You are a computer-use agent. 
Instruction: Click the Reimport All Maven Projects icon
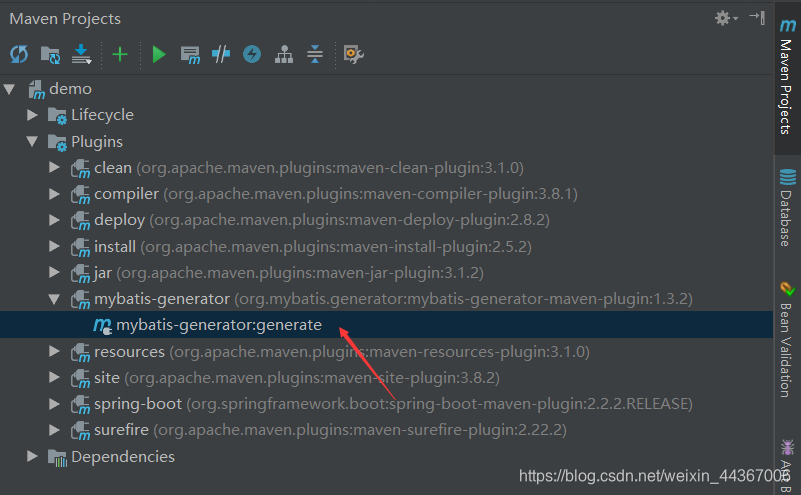19,54
